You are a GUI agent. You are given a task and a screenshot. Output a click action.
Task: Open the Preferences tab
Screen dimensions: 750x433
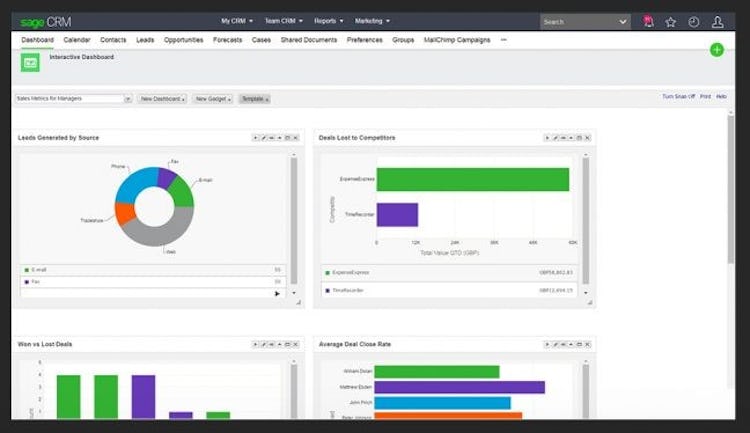point(364,40)
